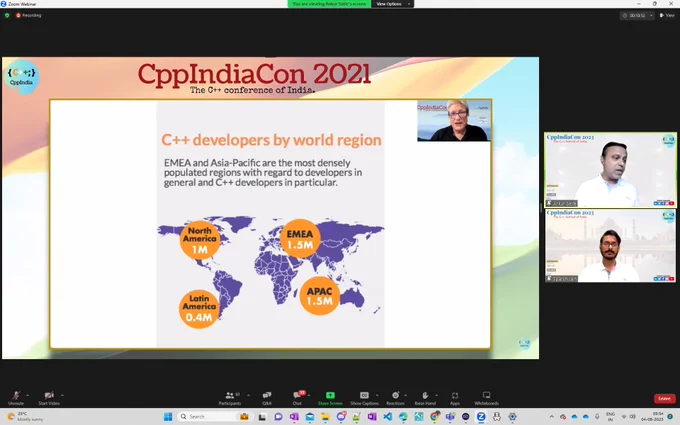680x425 pixels.
Task: Click the Raise Hand icon
Action: click(425, 397)
